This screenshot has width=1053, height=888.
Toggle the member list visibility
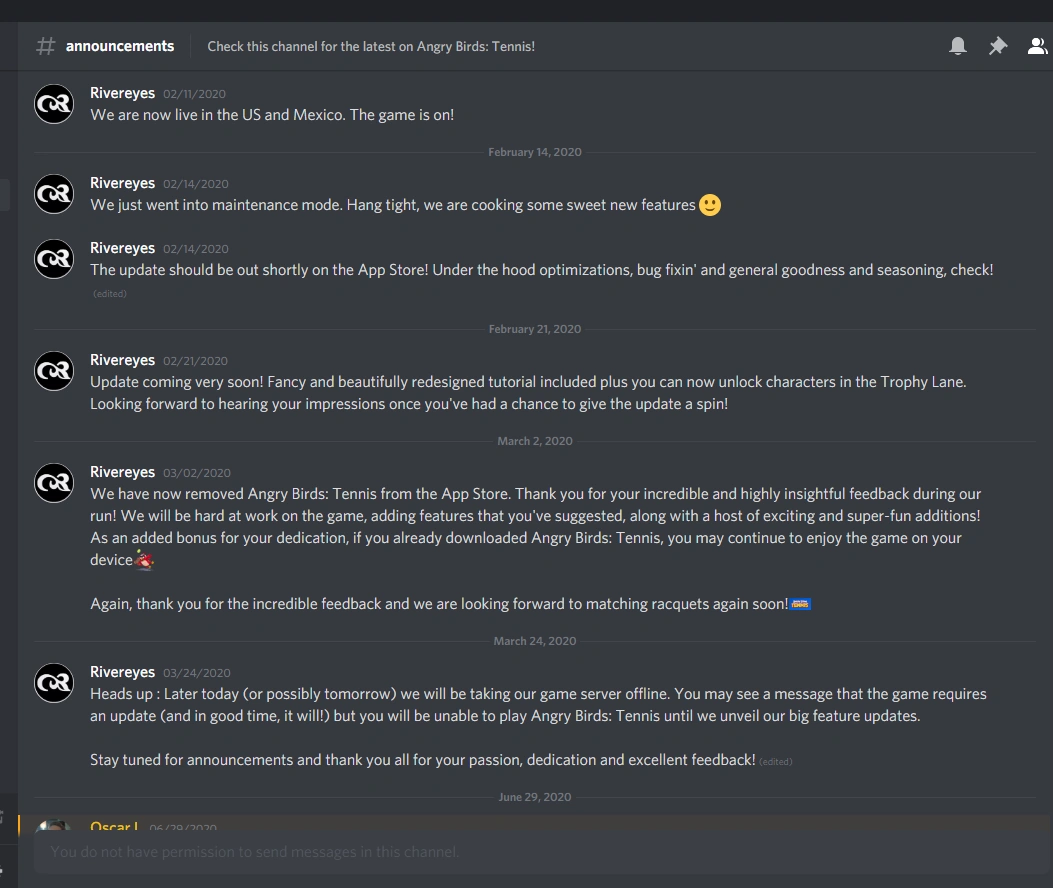click(x=1037, y=45)
